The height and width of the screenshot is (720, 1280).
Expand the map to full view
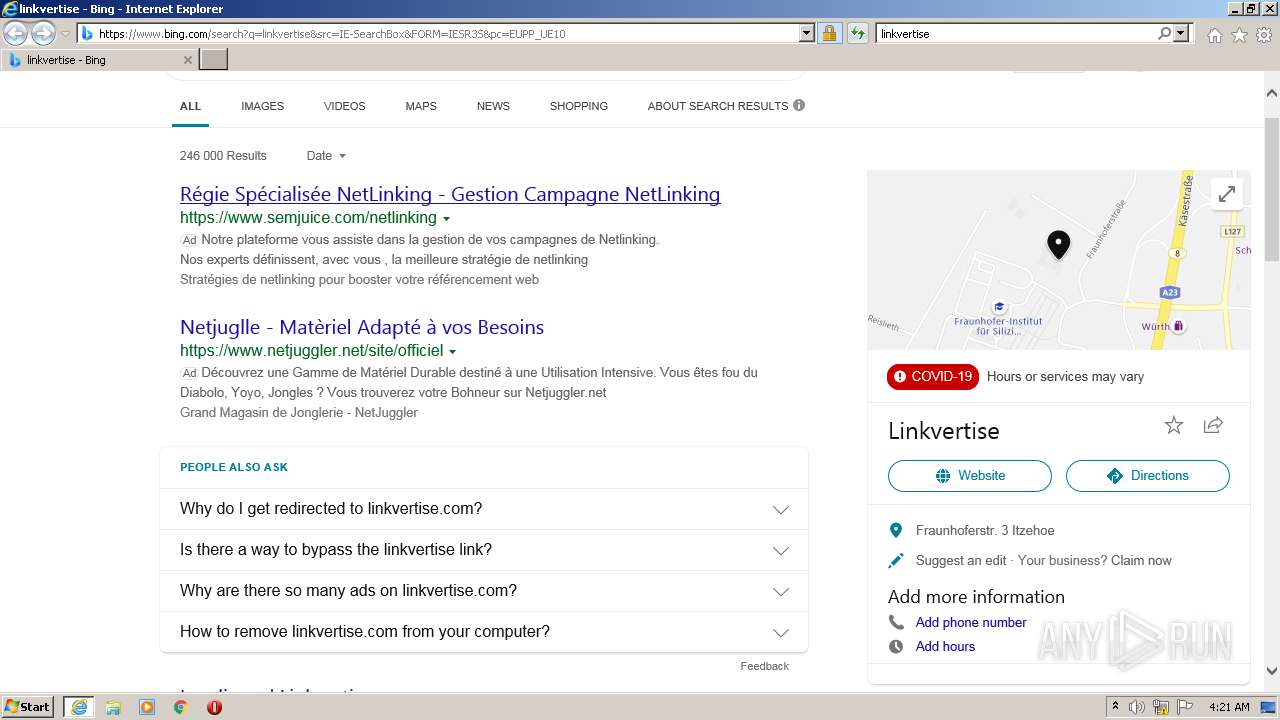click(1226, 194)
